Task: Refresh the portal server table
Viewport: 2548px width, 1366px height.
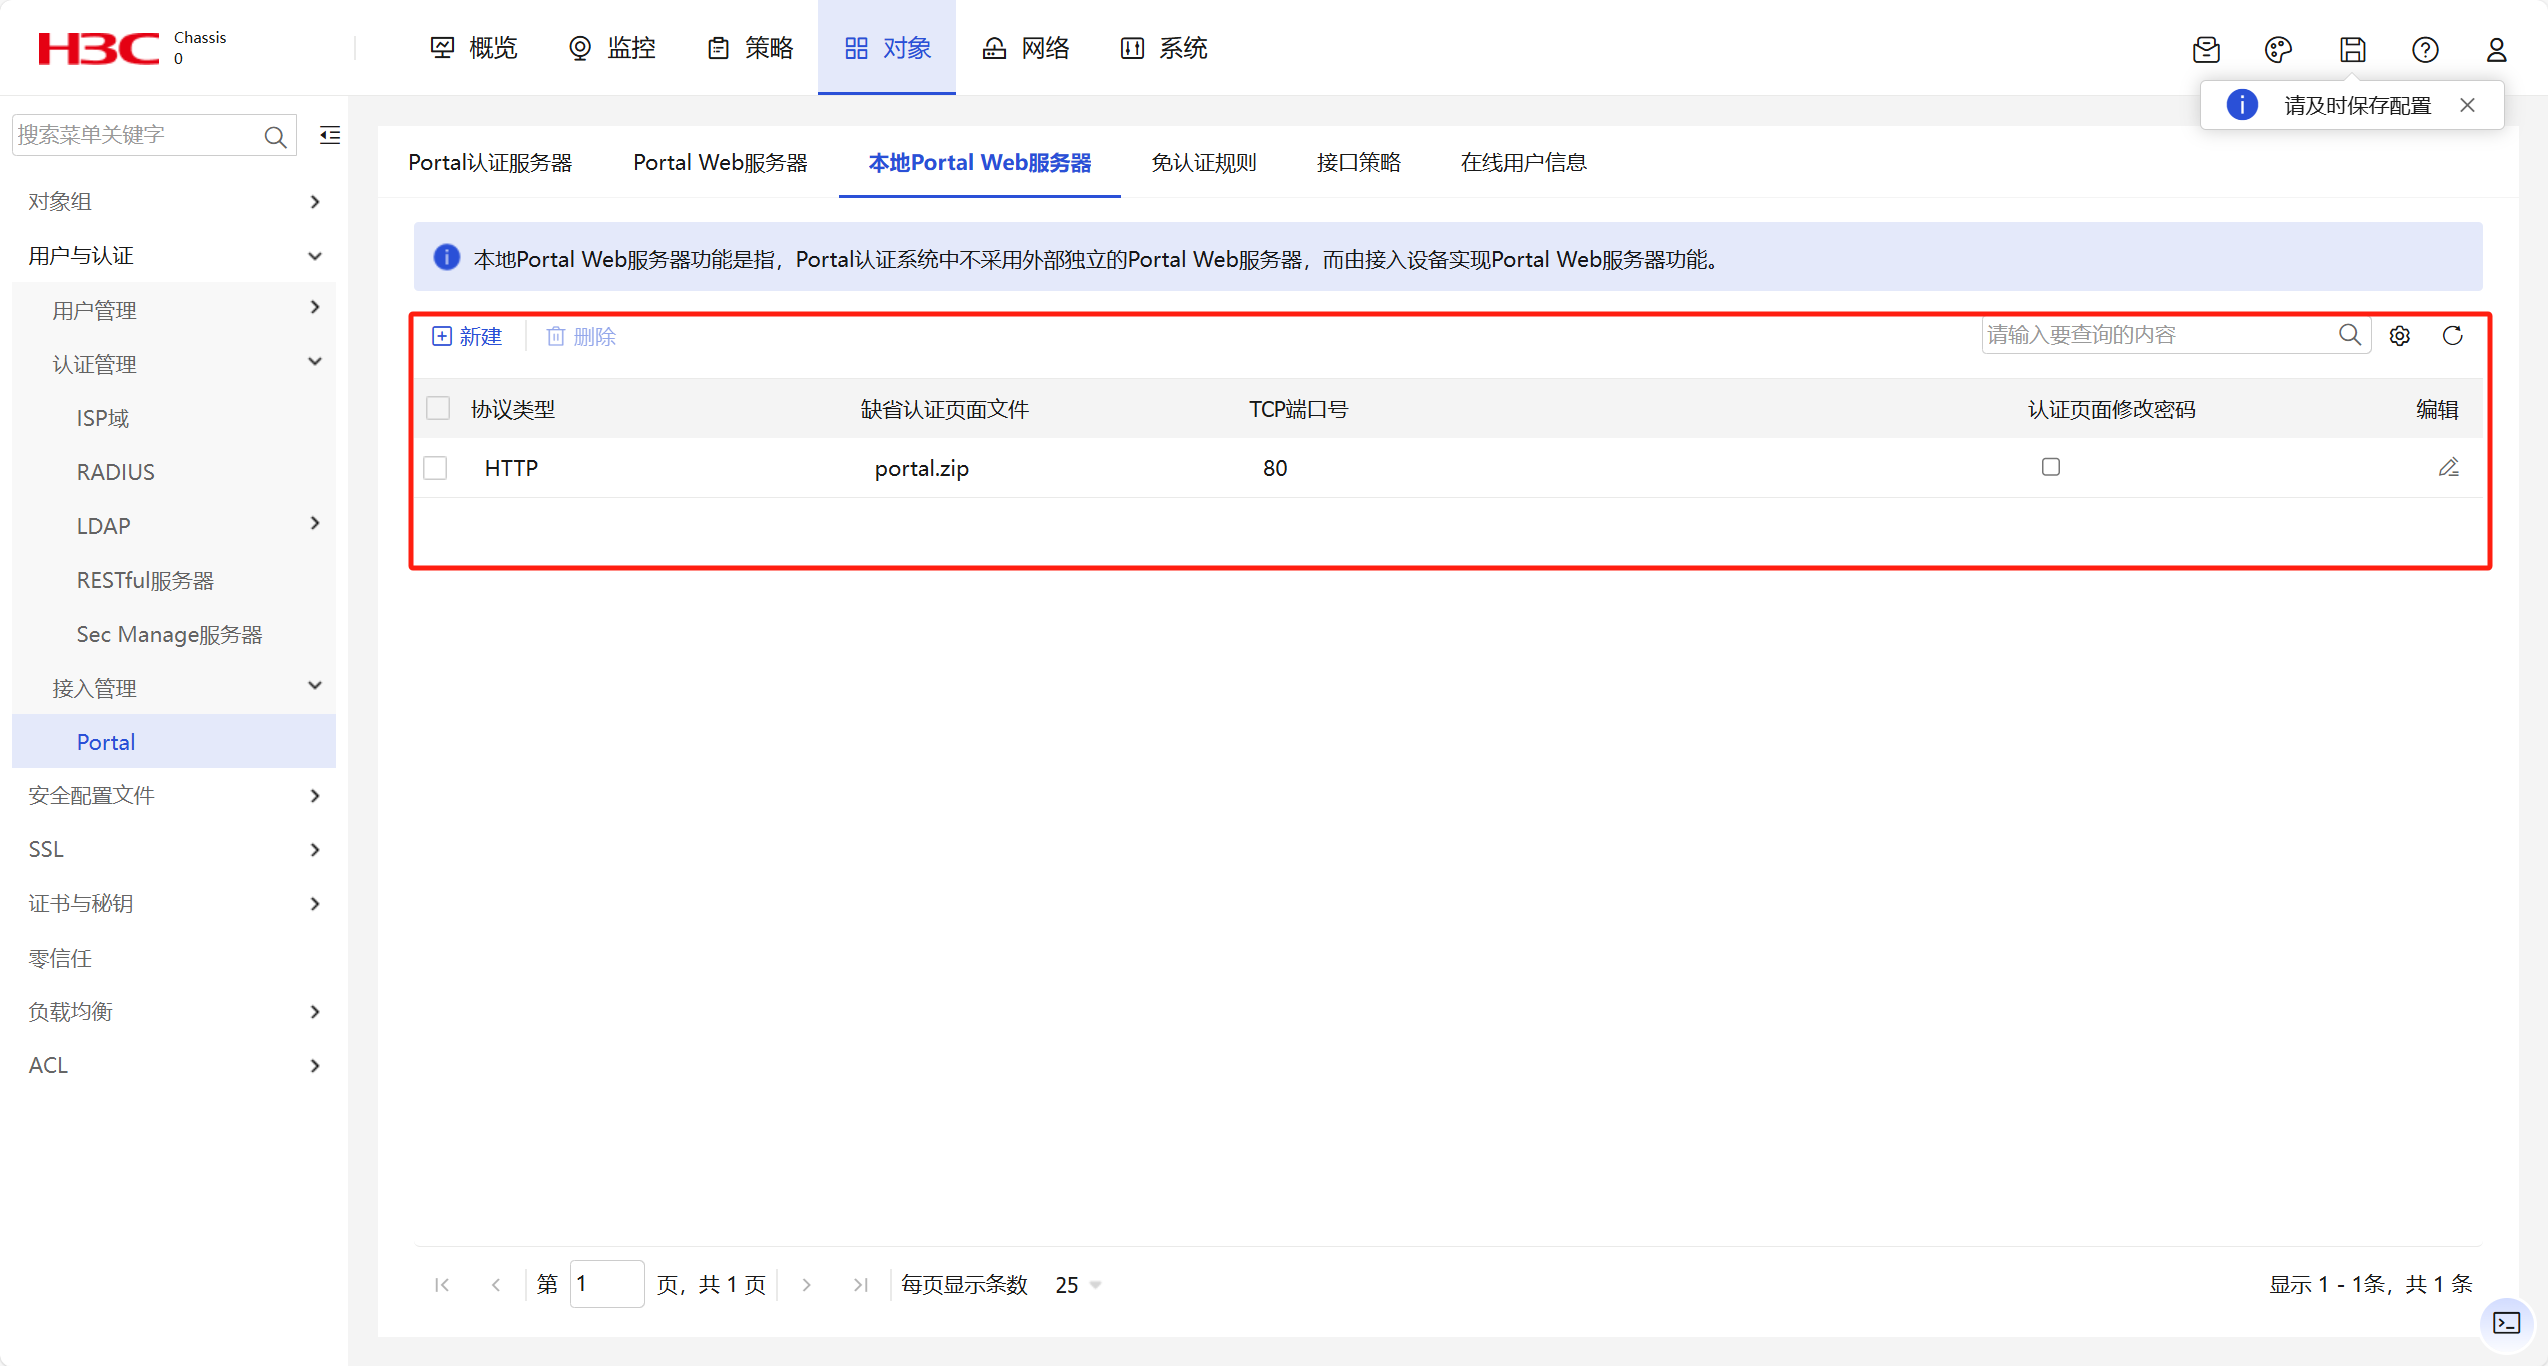Action: tap(2453, 335)
